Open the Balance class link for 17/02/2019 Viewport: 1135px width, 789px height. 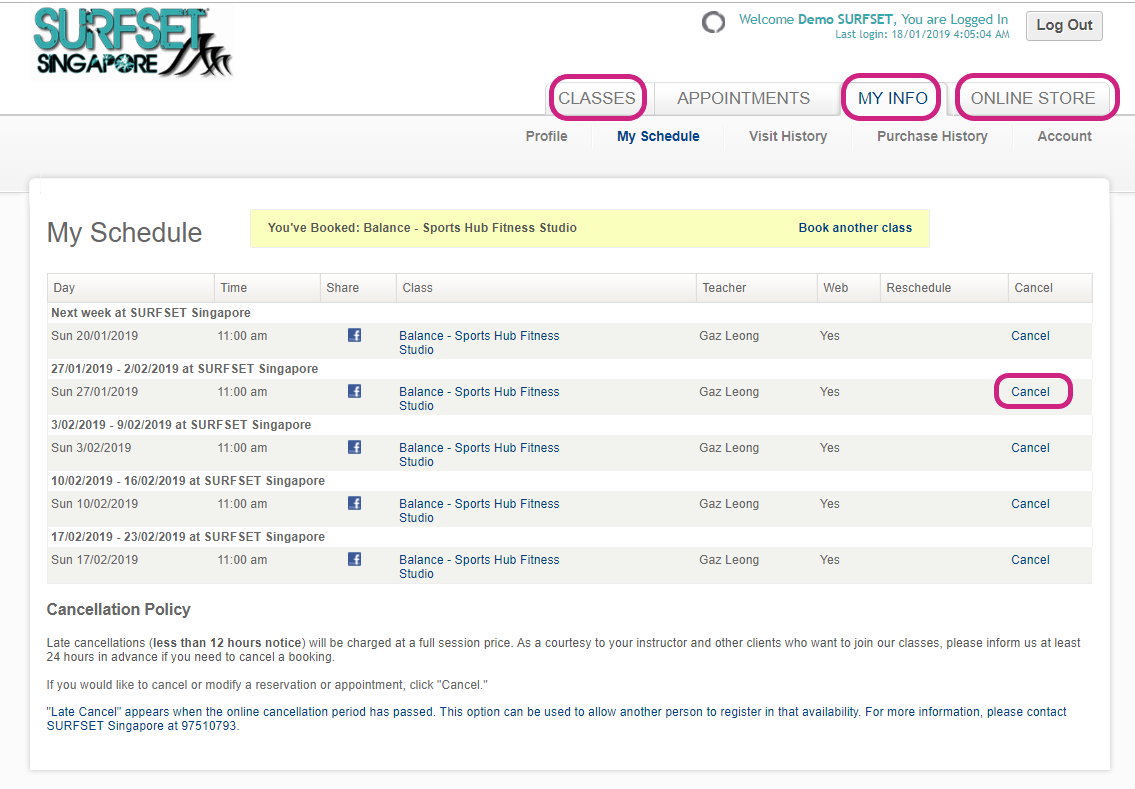pos(479,567)
